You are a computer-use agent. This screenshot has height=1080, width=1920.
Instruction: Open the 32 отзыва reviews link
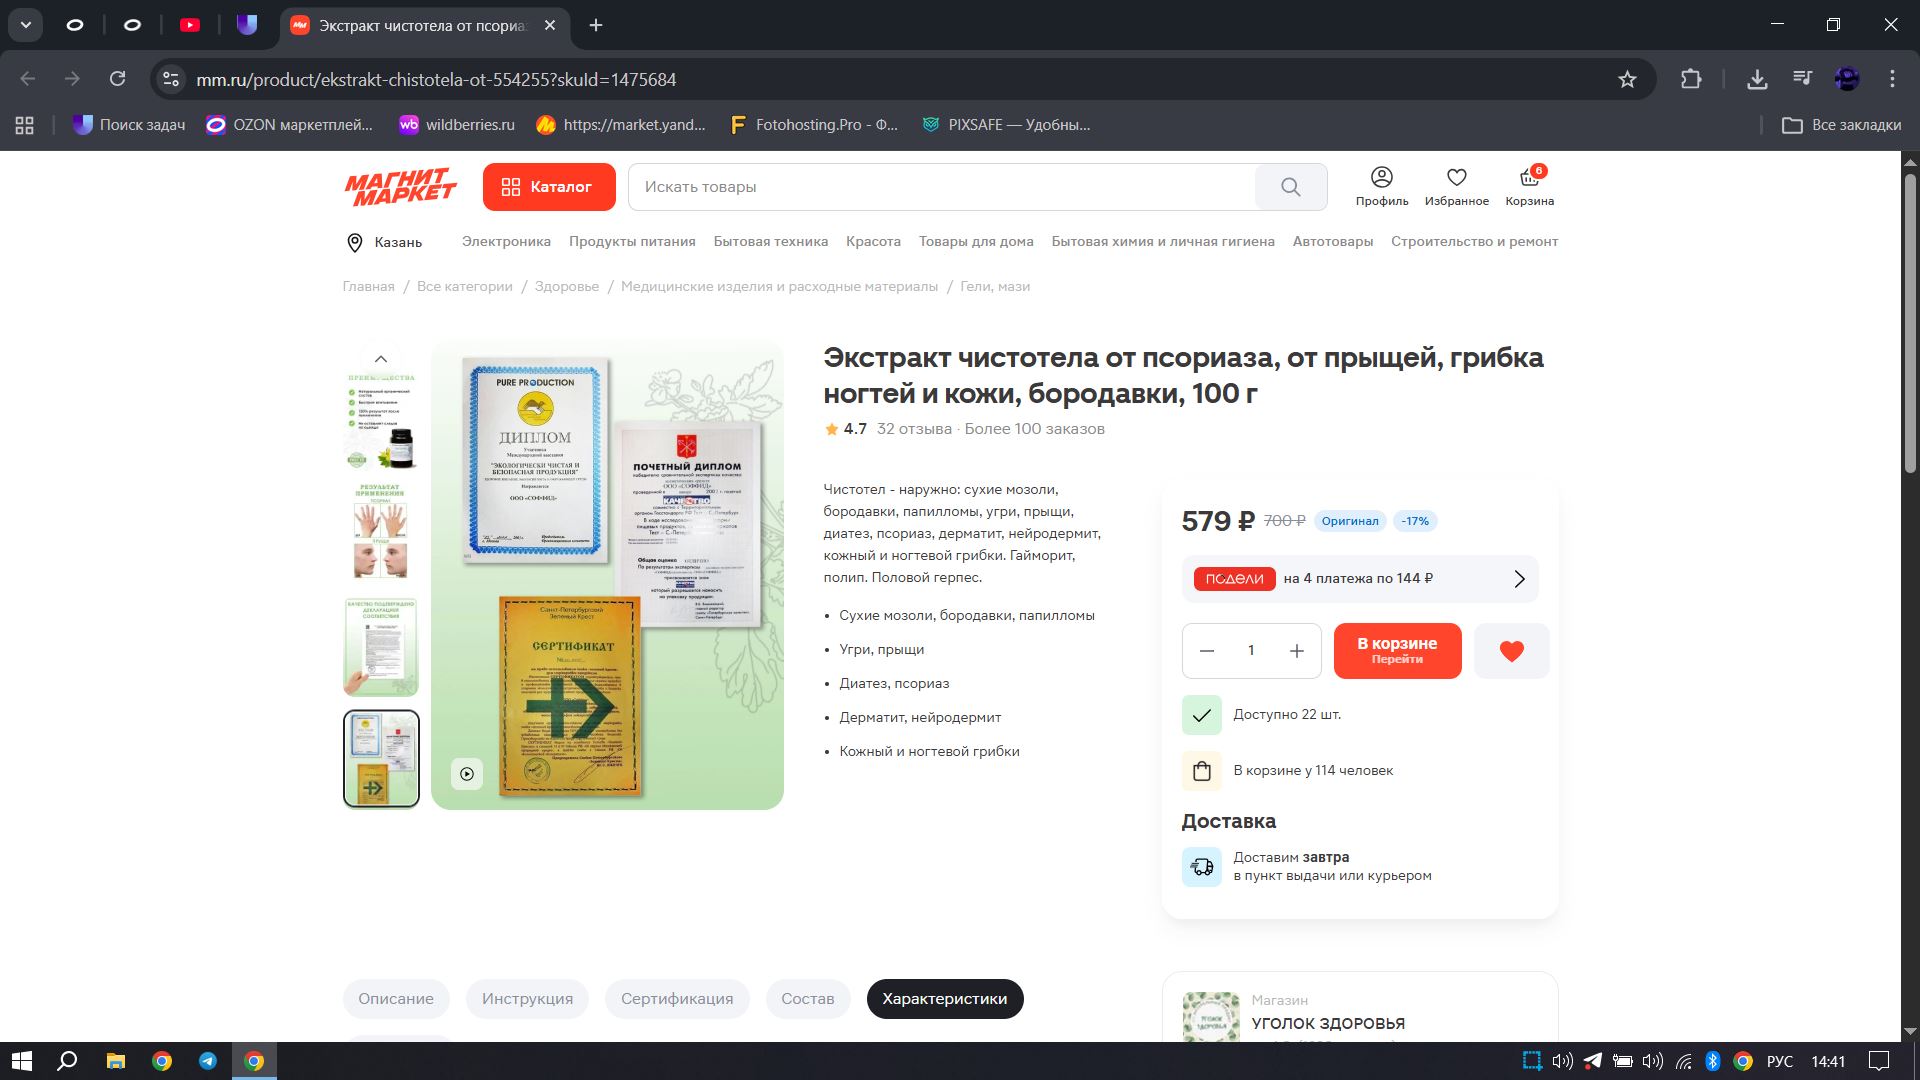[x=914, y=429]
